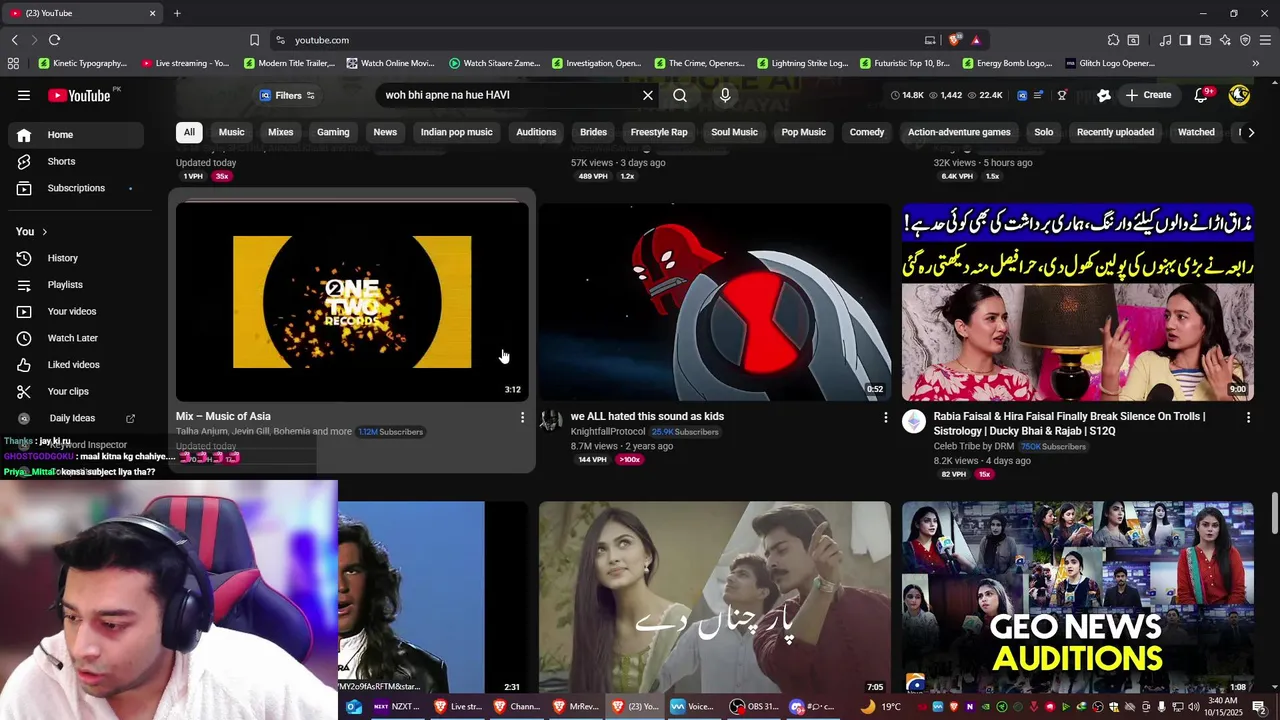Open 'Live streaming - Yo...' bookmark
This screenshot has height=720, width=1280.
point(186,63)
